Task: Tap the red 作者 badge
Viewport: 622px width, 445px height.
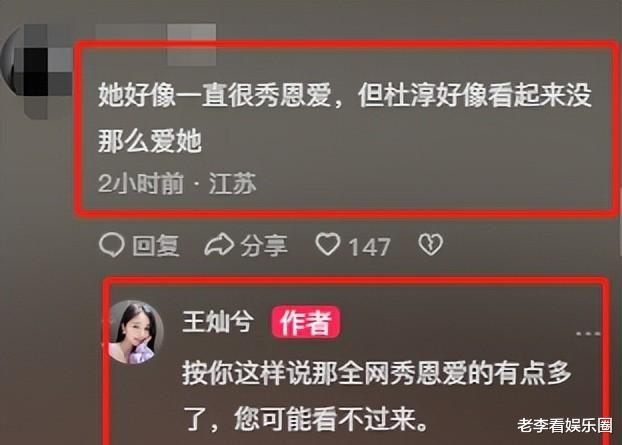Action: pos(305,322)
